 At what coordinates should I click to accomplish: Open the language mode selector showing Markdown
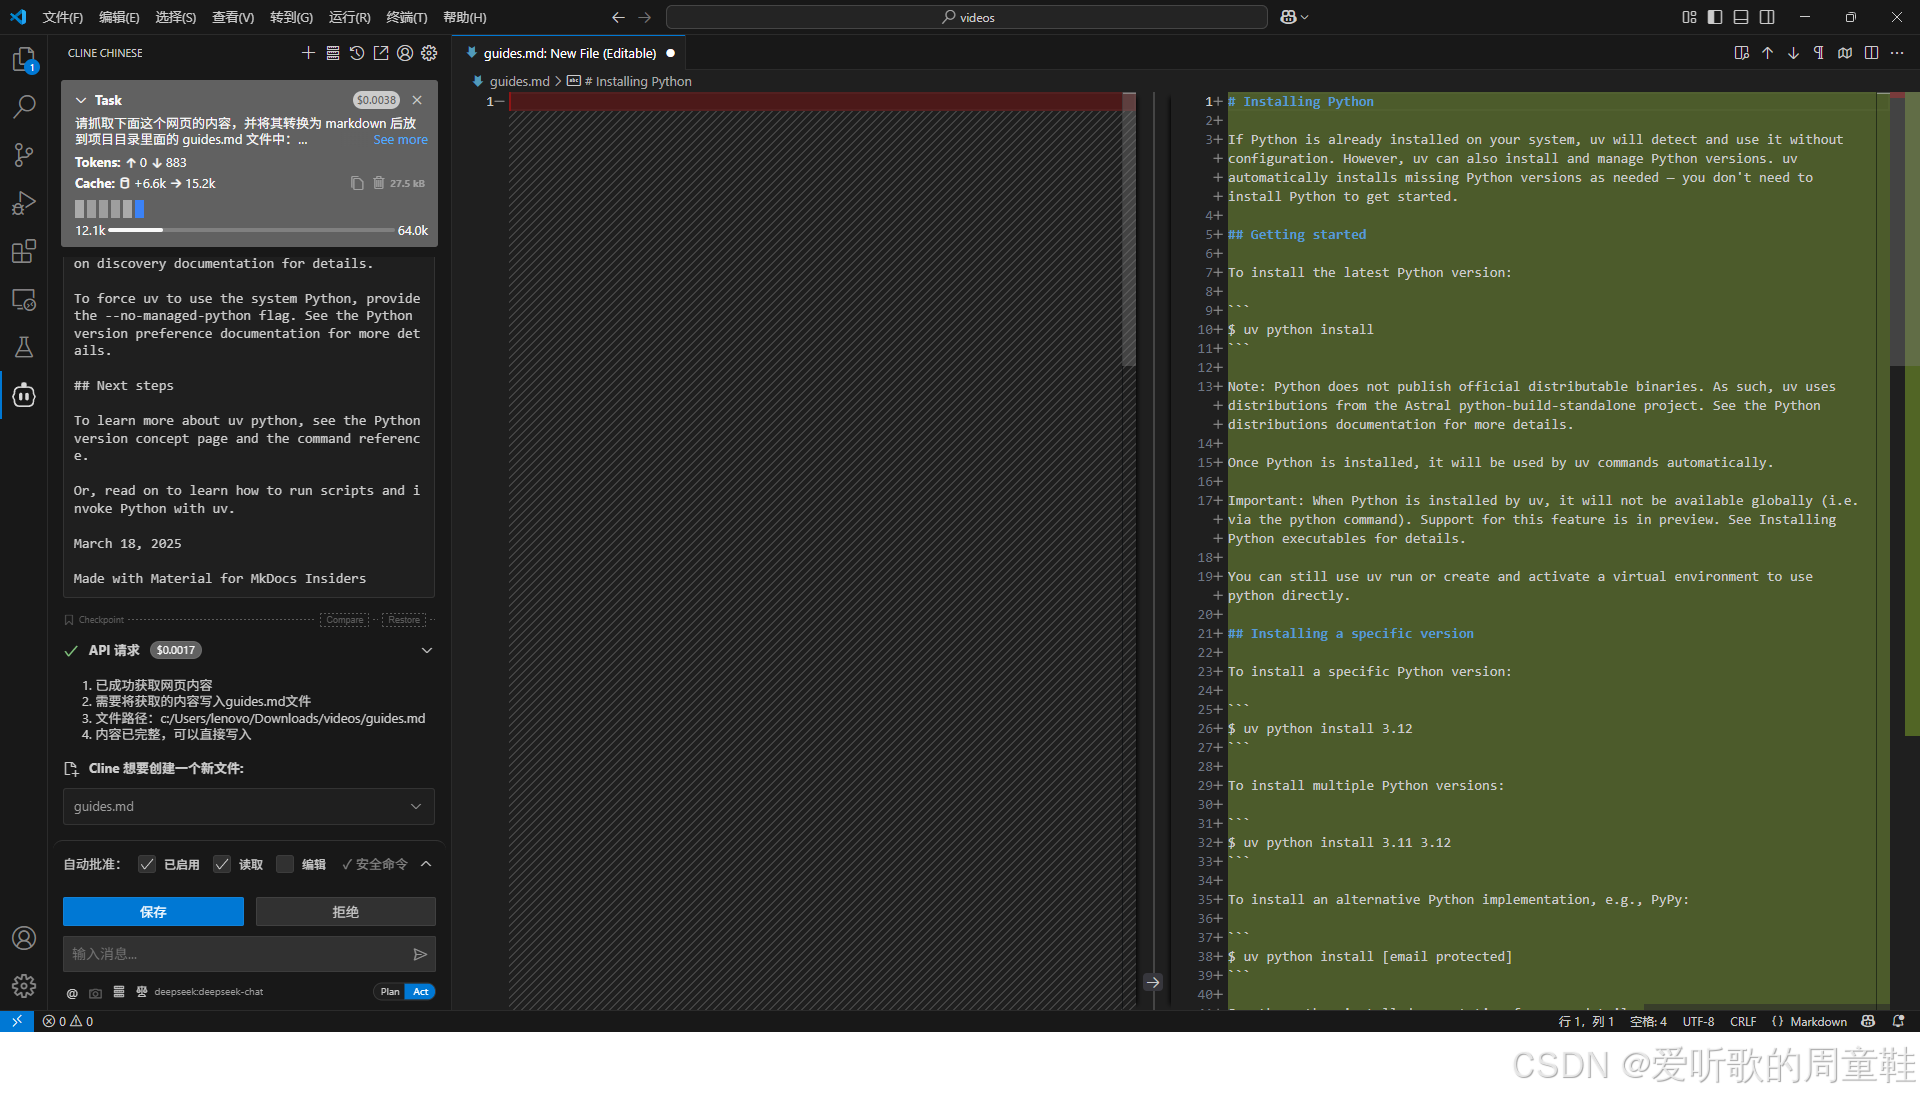click(x=1818, y=1021)
